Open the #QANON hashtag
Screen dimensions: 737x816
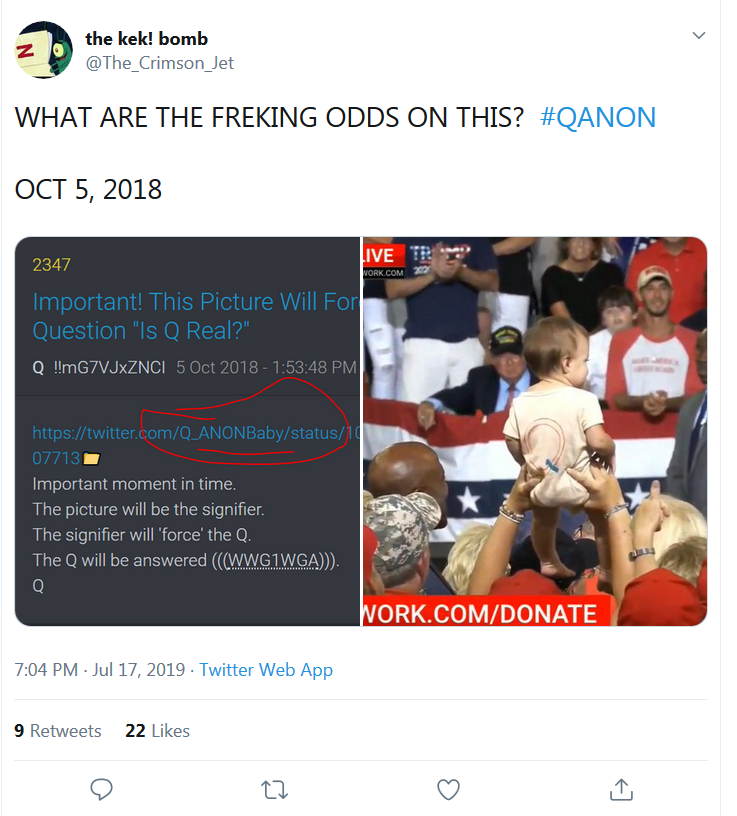pos(597,117)
